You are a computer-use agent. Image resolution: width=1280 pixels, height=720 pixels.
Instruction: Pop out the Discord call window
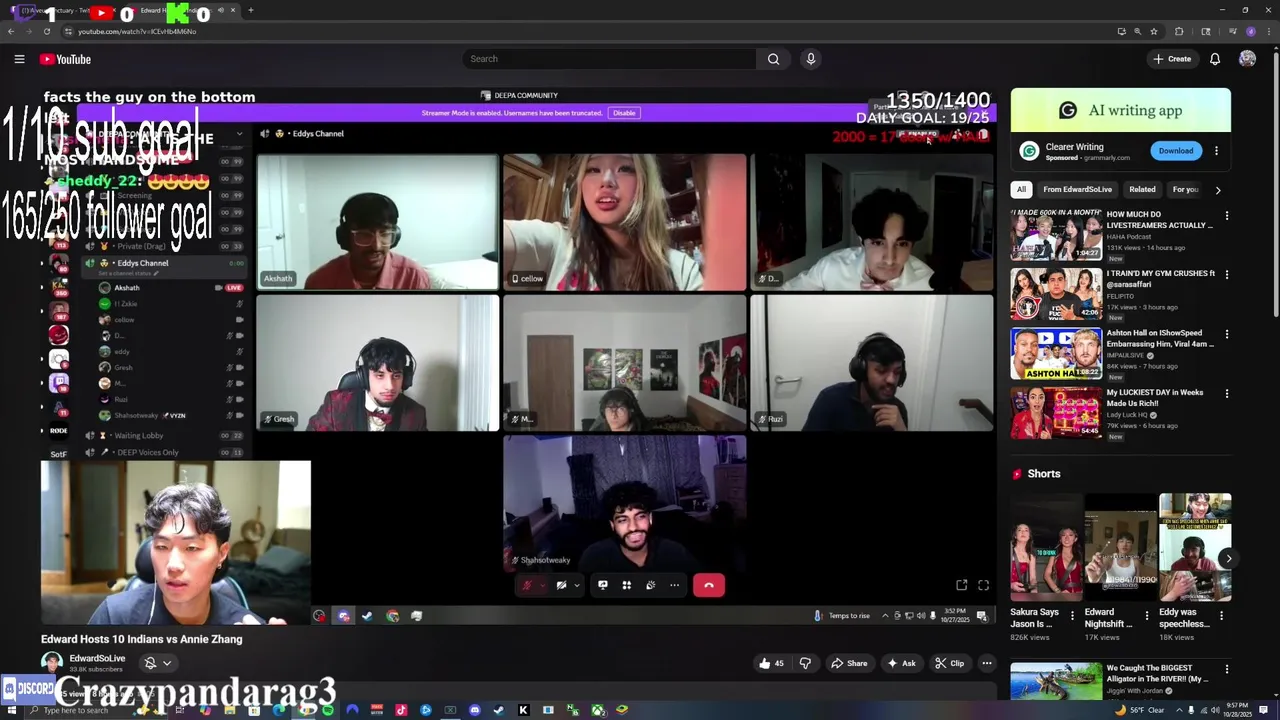(x=961, y=585)
